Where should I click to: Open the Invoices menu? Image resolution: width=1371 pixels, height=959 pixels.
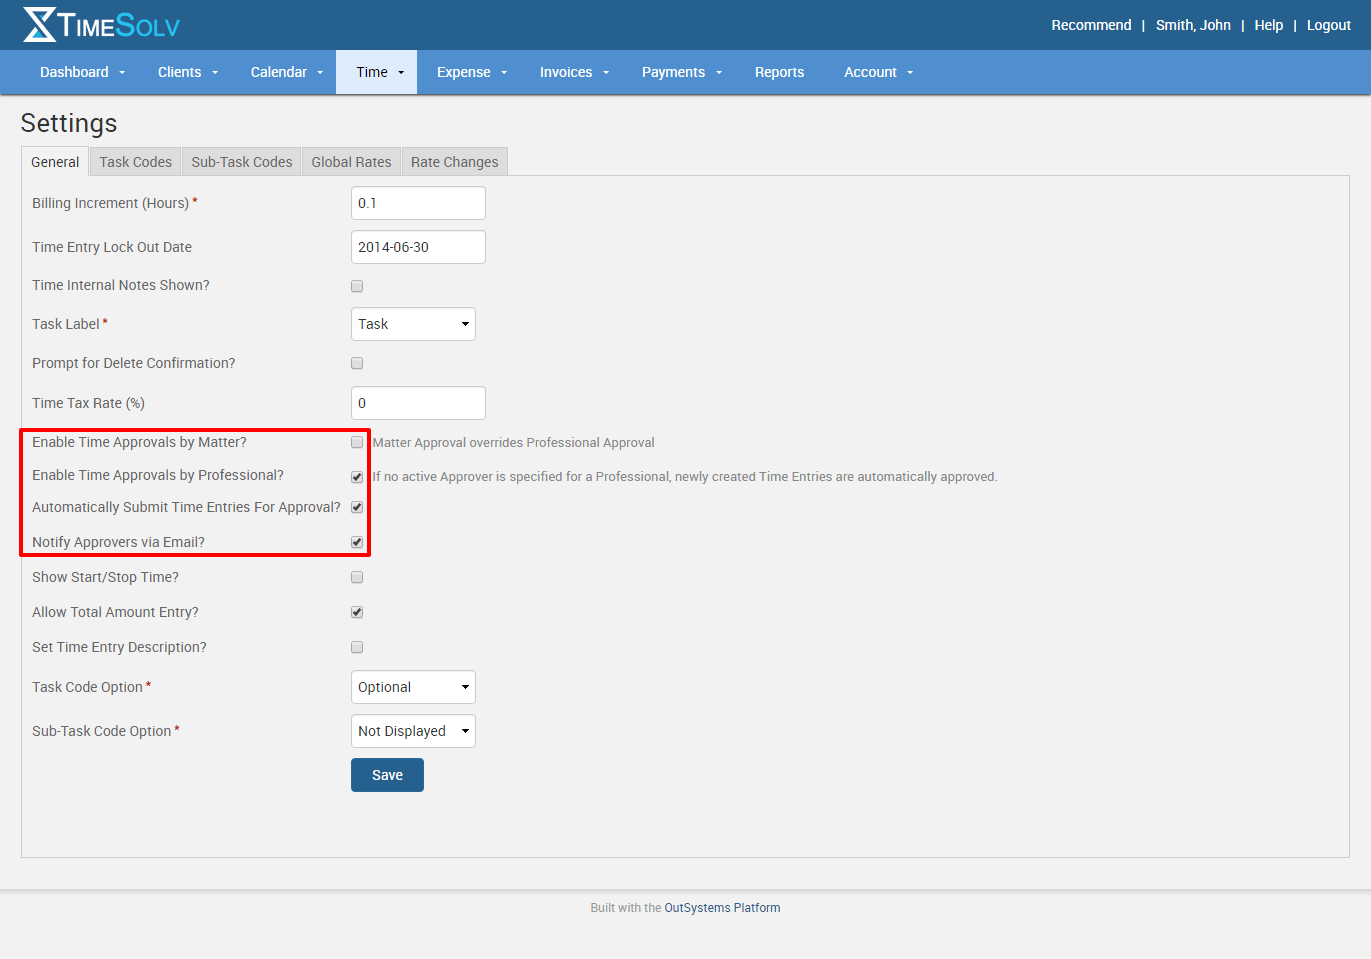[x=566, y=72]
